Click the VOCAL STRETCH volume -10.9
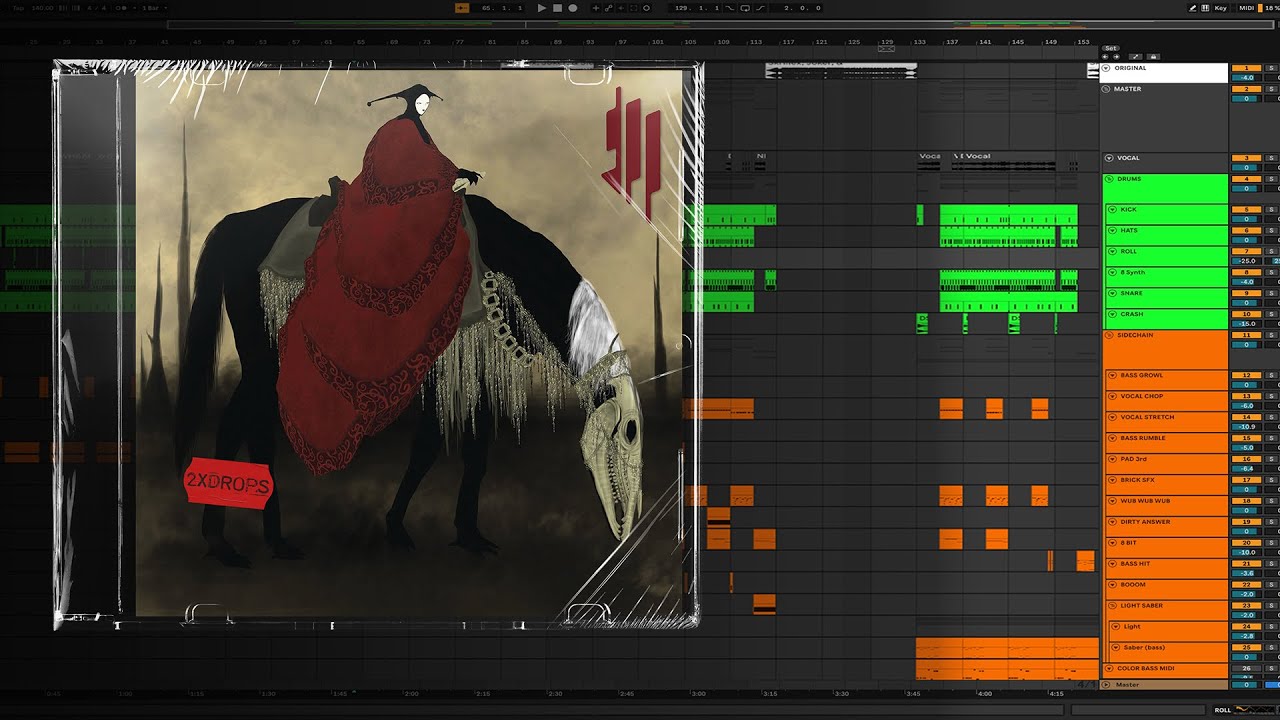Viewport: 1280px width, 720px height. click(1246, 427)
